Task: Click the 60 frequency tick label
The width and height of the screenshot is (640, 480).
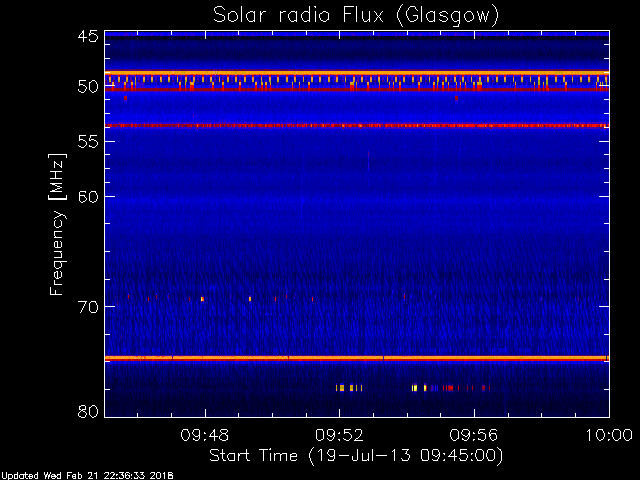Action: pyautogui.click(x=88, y=197)
